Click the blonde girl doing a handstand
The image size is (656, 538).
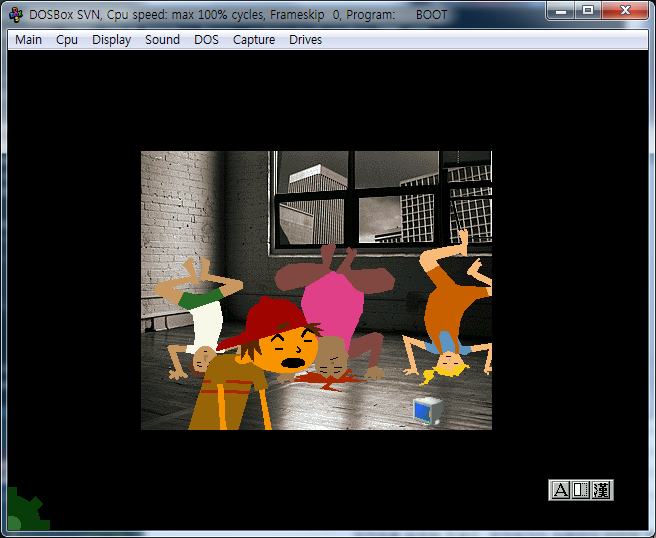(450, 307)
